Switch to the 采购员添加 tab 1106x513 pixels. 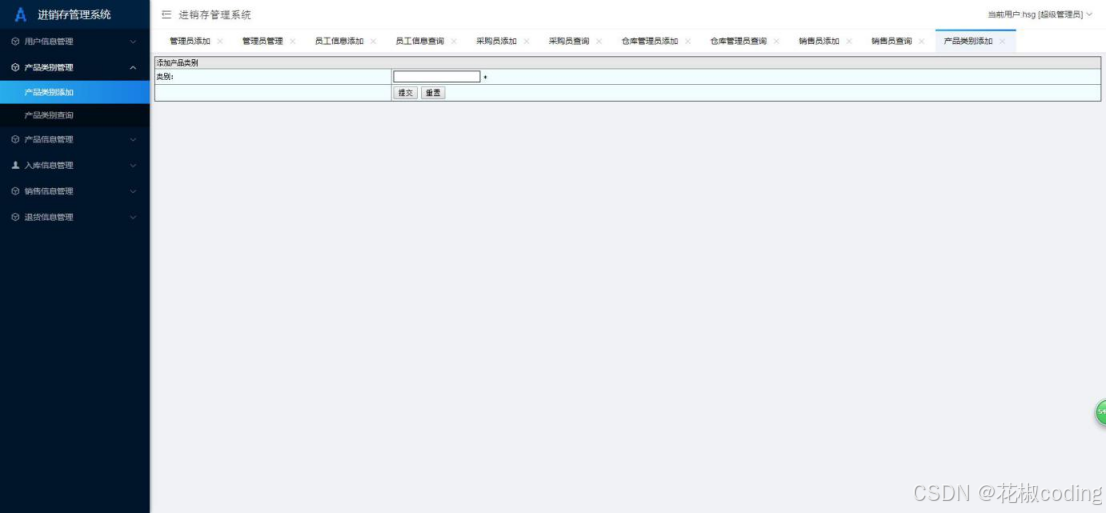click(x=497, y=41)
